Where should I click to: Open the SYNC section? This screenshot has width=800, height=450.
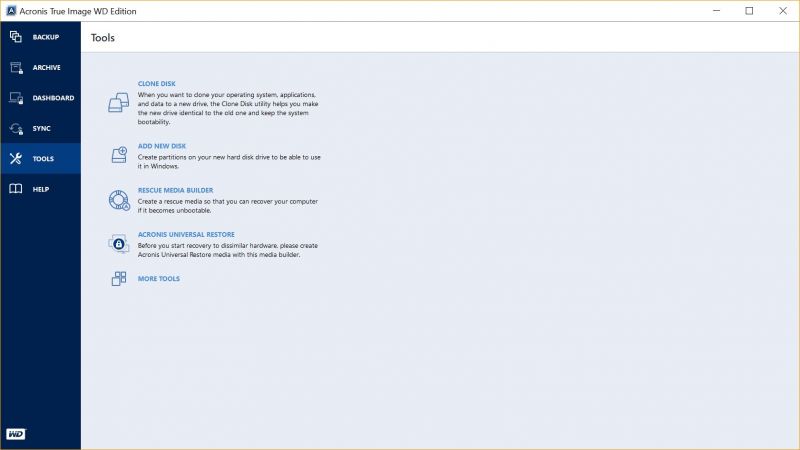click(41, 129)
